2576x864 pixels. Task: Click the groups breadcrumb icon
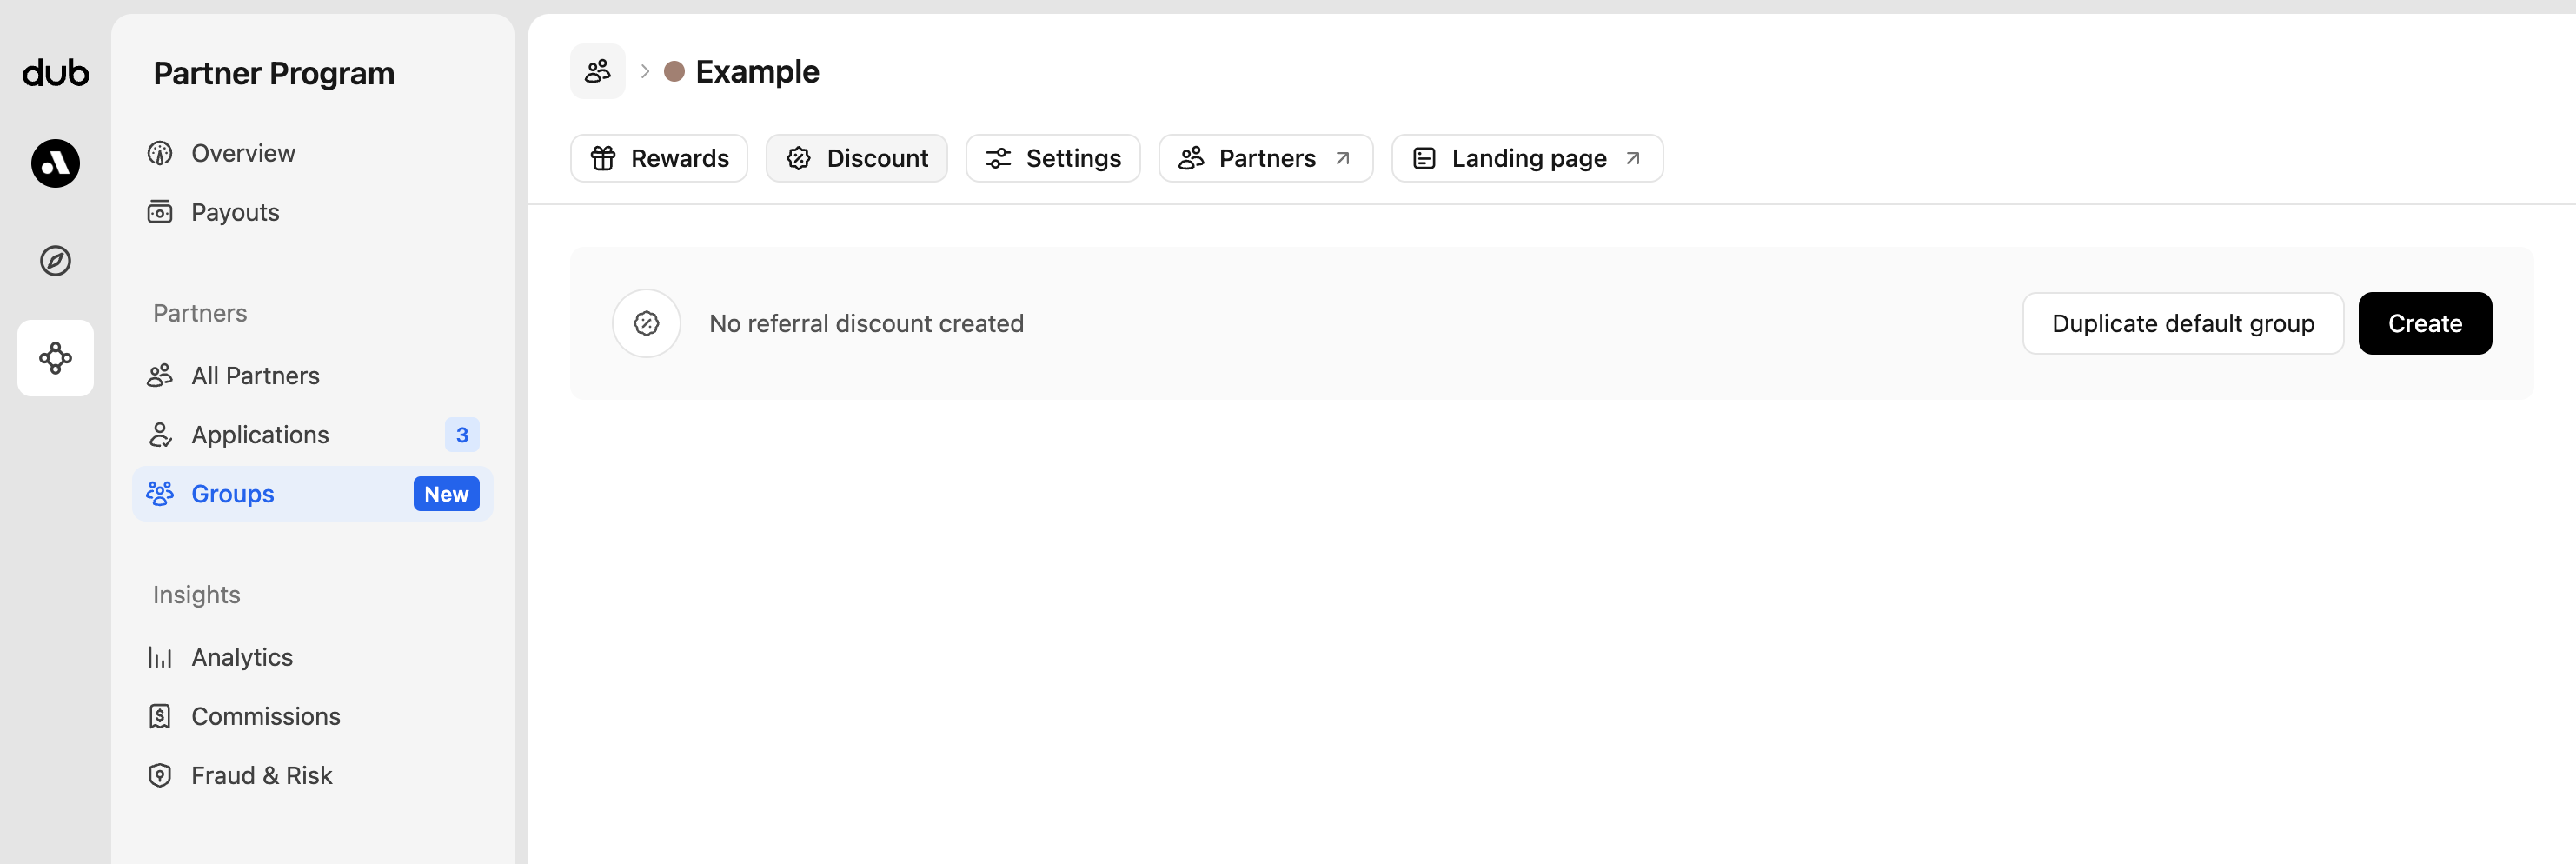point(598,71)
